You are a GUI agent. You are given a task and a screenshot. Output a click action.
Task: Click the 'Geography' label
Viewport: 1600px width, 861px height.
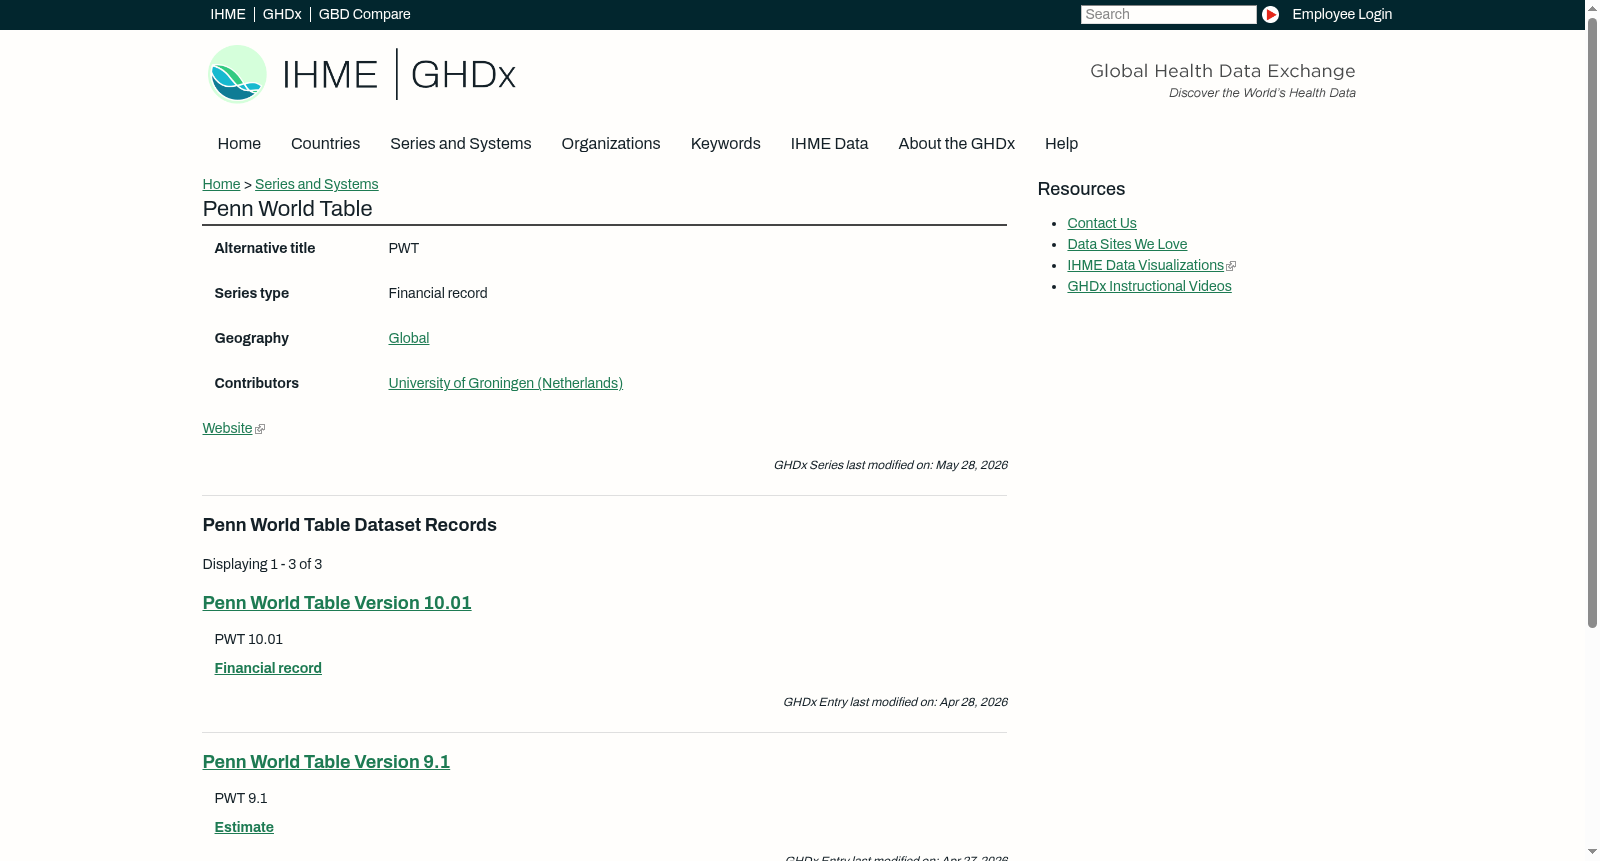pos(252,338)
